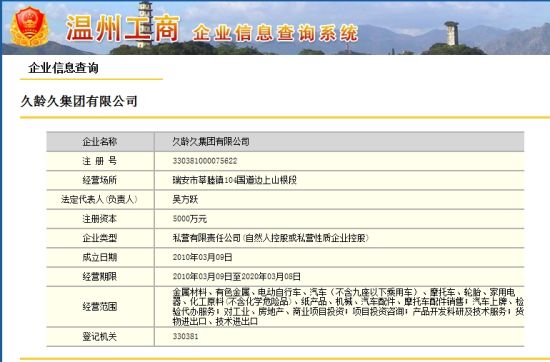Click the national emblem badge logo

29,26
